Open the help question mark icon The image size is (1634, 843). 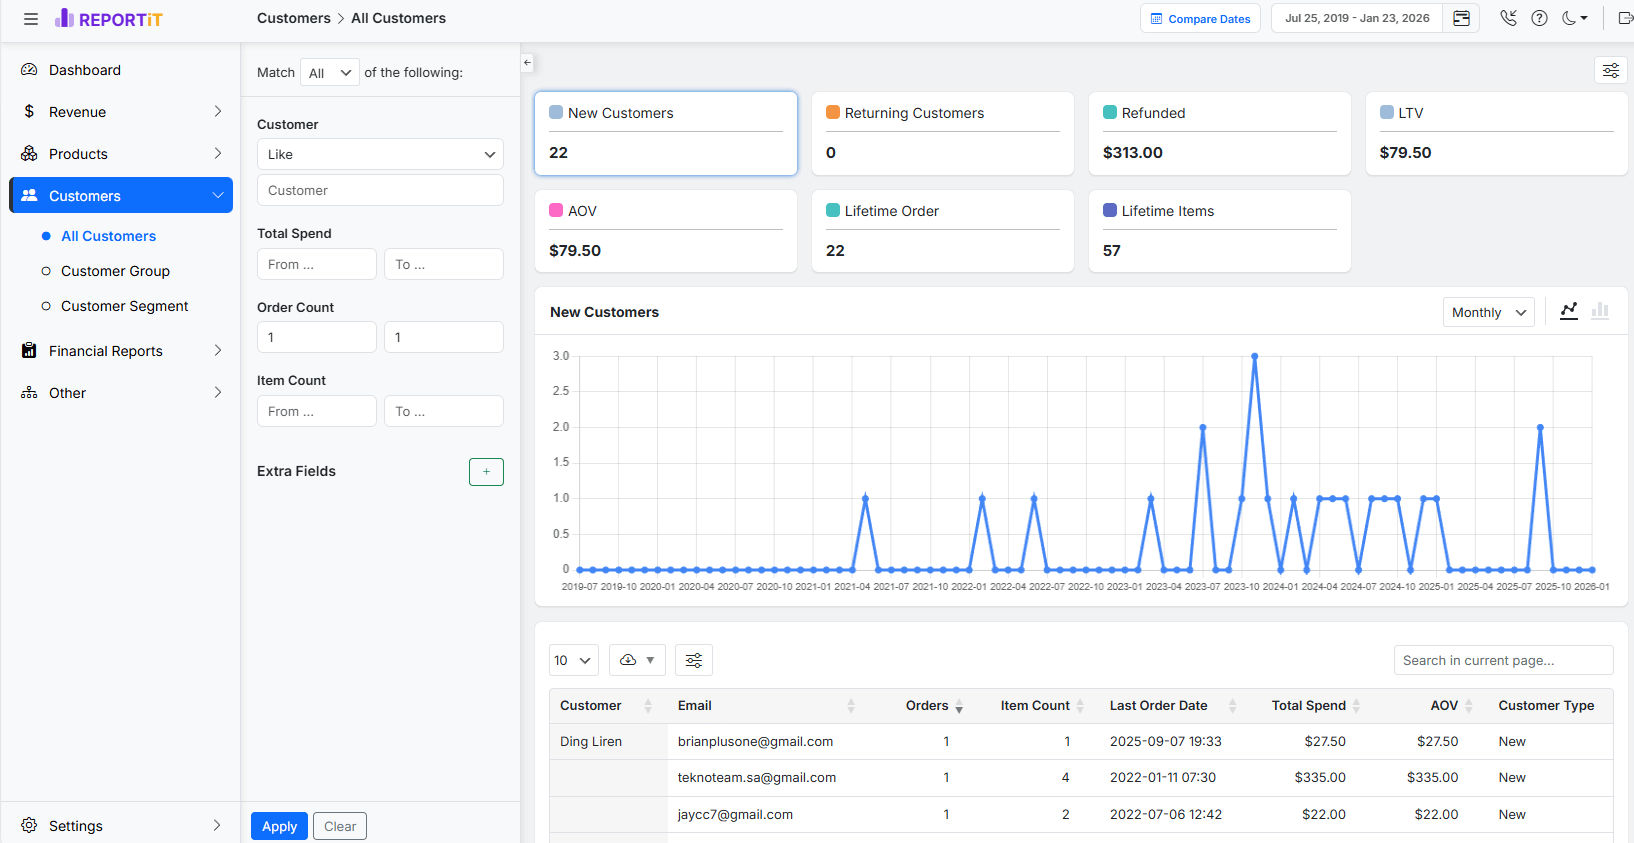[1540, 18]
